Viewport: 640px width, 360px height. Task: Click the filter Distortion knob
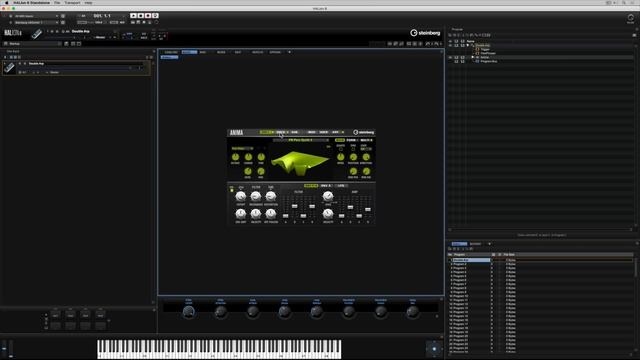click(x=271, y=197)
